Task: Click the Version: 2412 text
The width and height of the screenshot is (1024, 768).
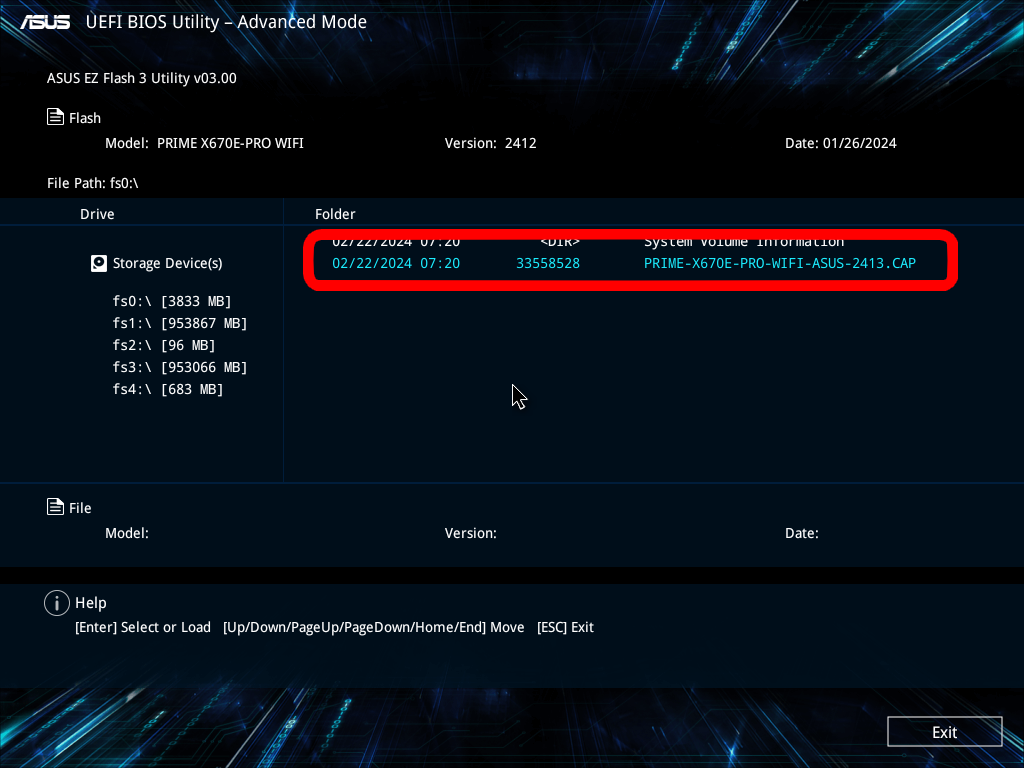Action: [490, 143]
